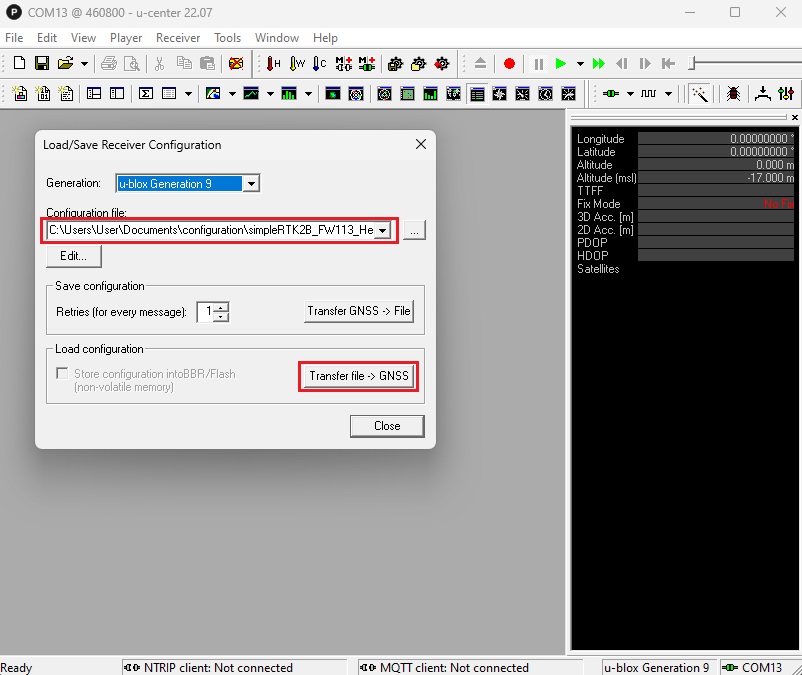Screen dimensions: 802x675
Task: Increase the Retries spinner value
Action: (221, 306)
